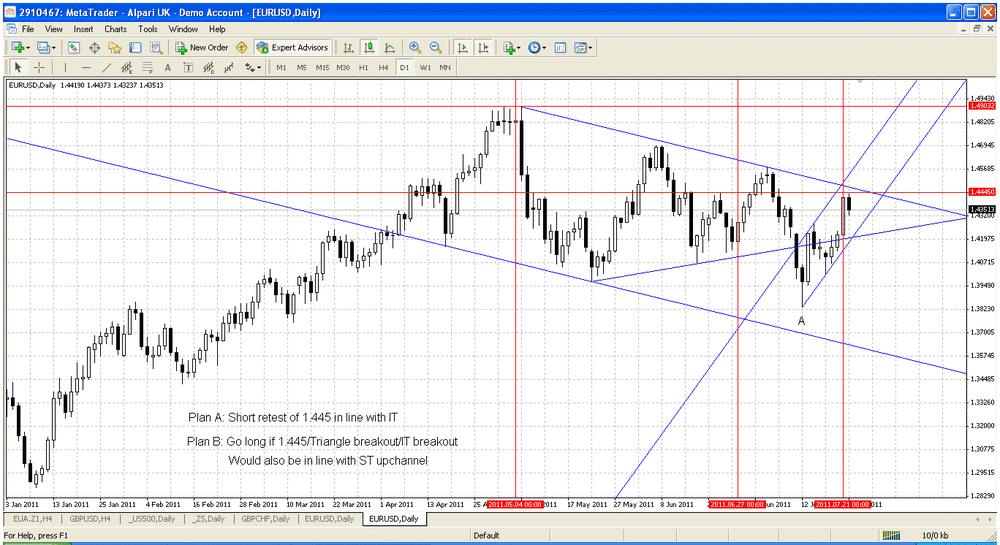Click the New Order button

click(x=202, y=47)
